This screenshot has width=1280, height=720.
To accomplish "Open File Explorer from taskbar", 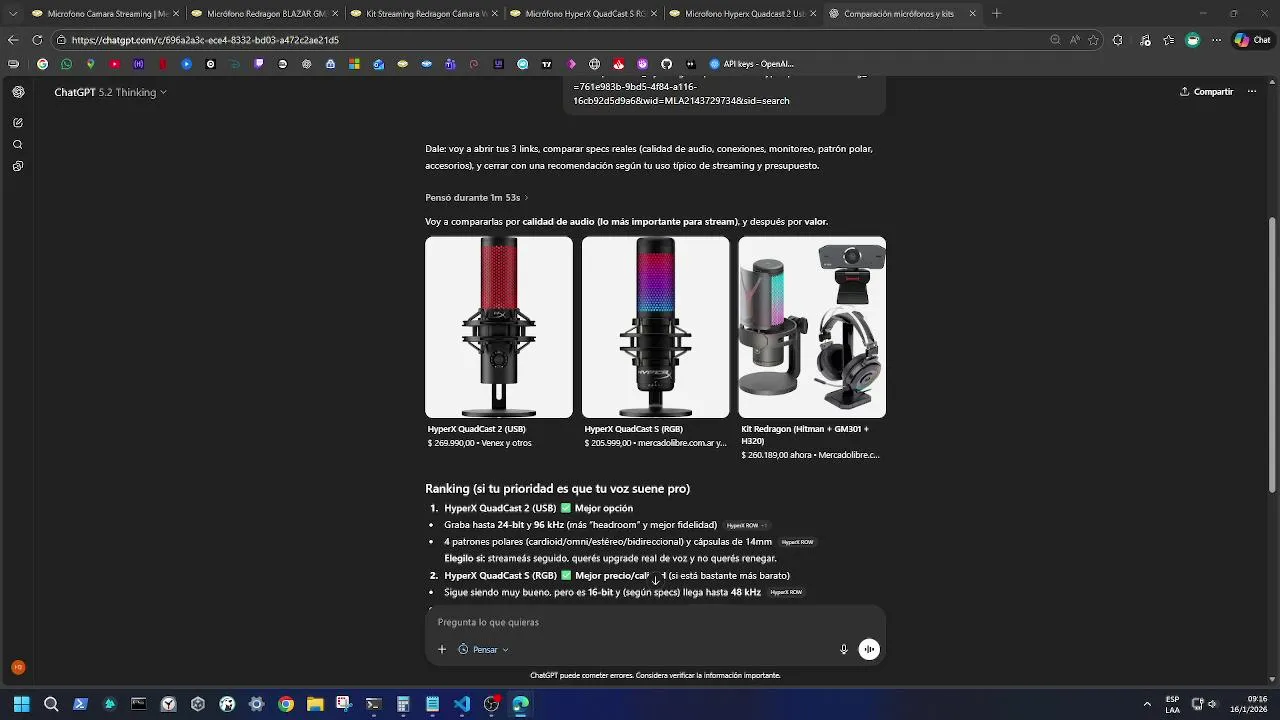I will pos(315,704).
